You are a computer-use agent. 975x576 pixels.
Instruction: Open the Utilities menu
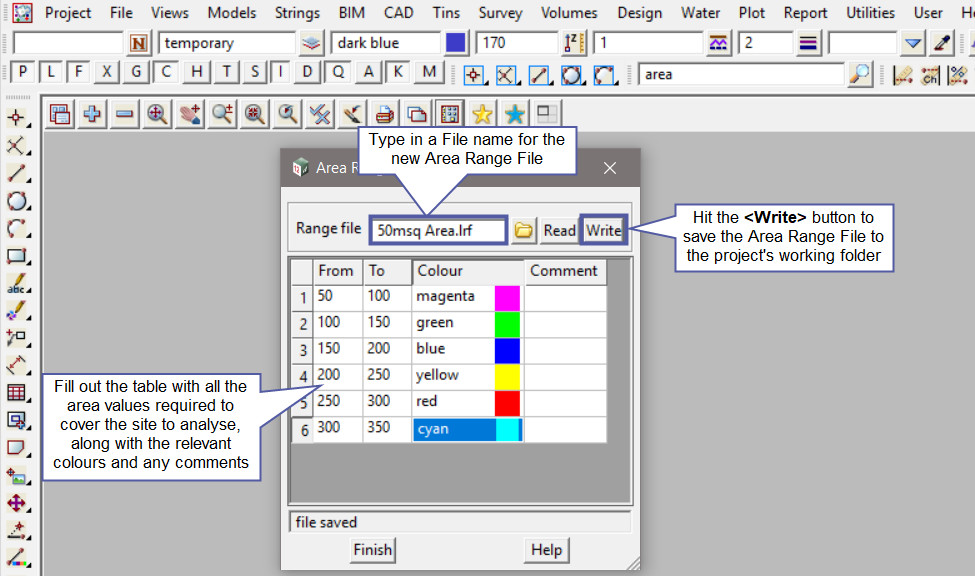point(870,12)
